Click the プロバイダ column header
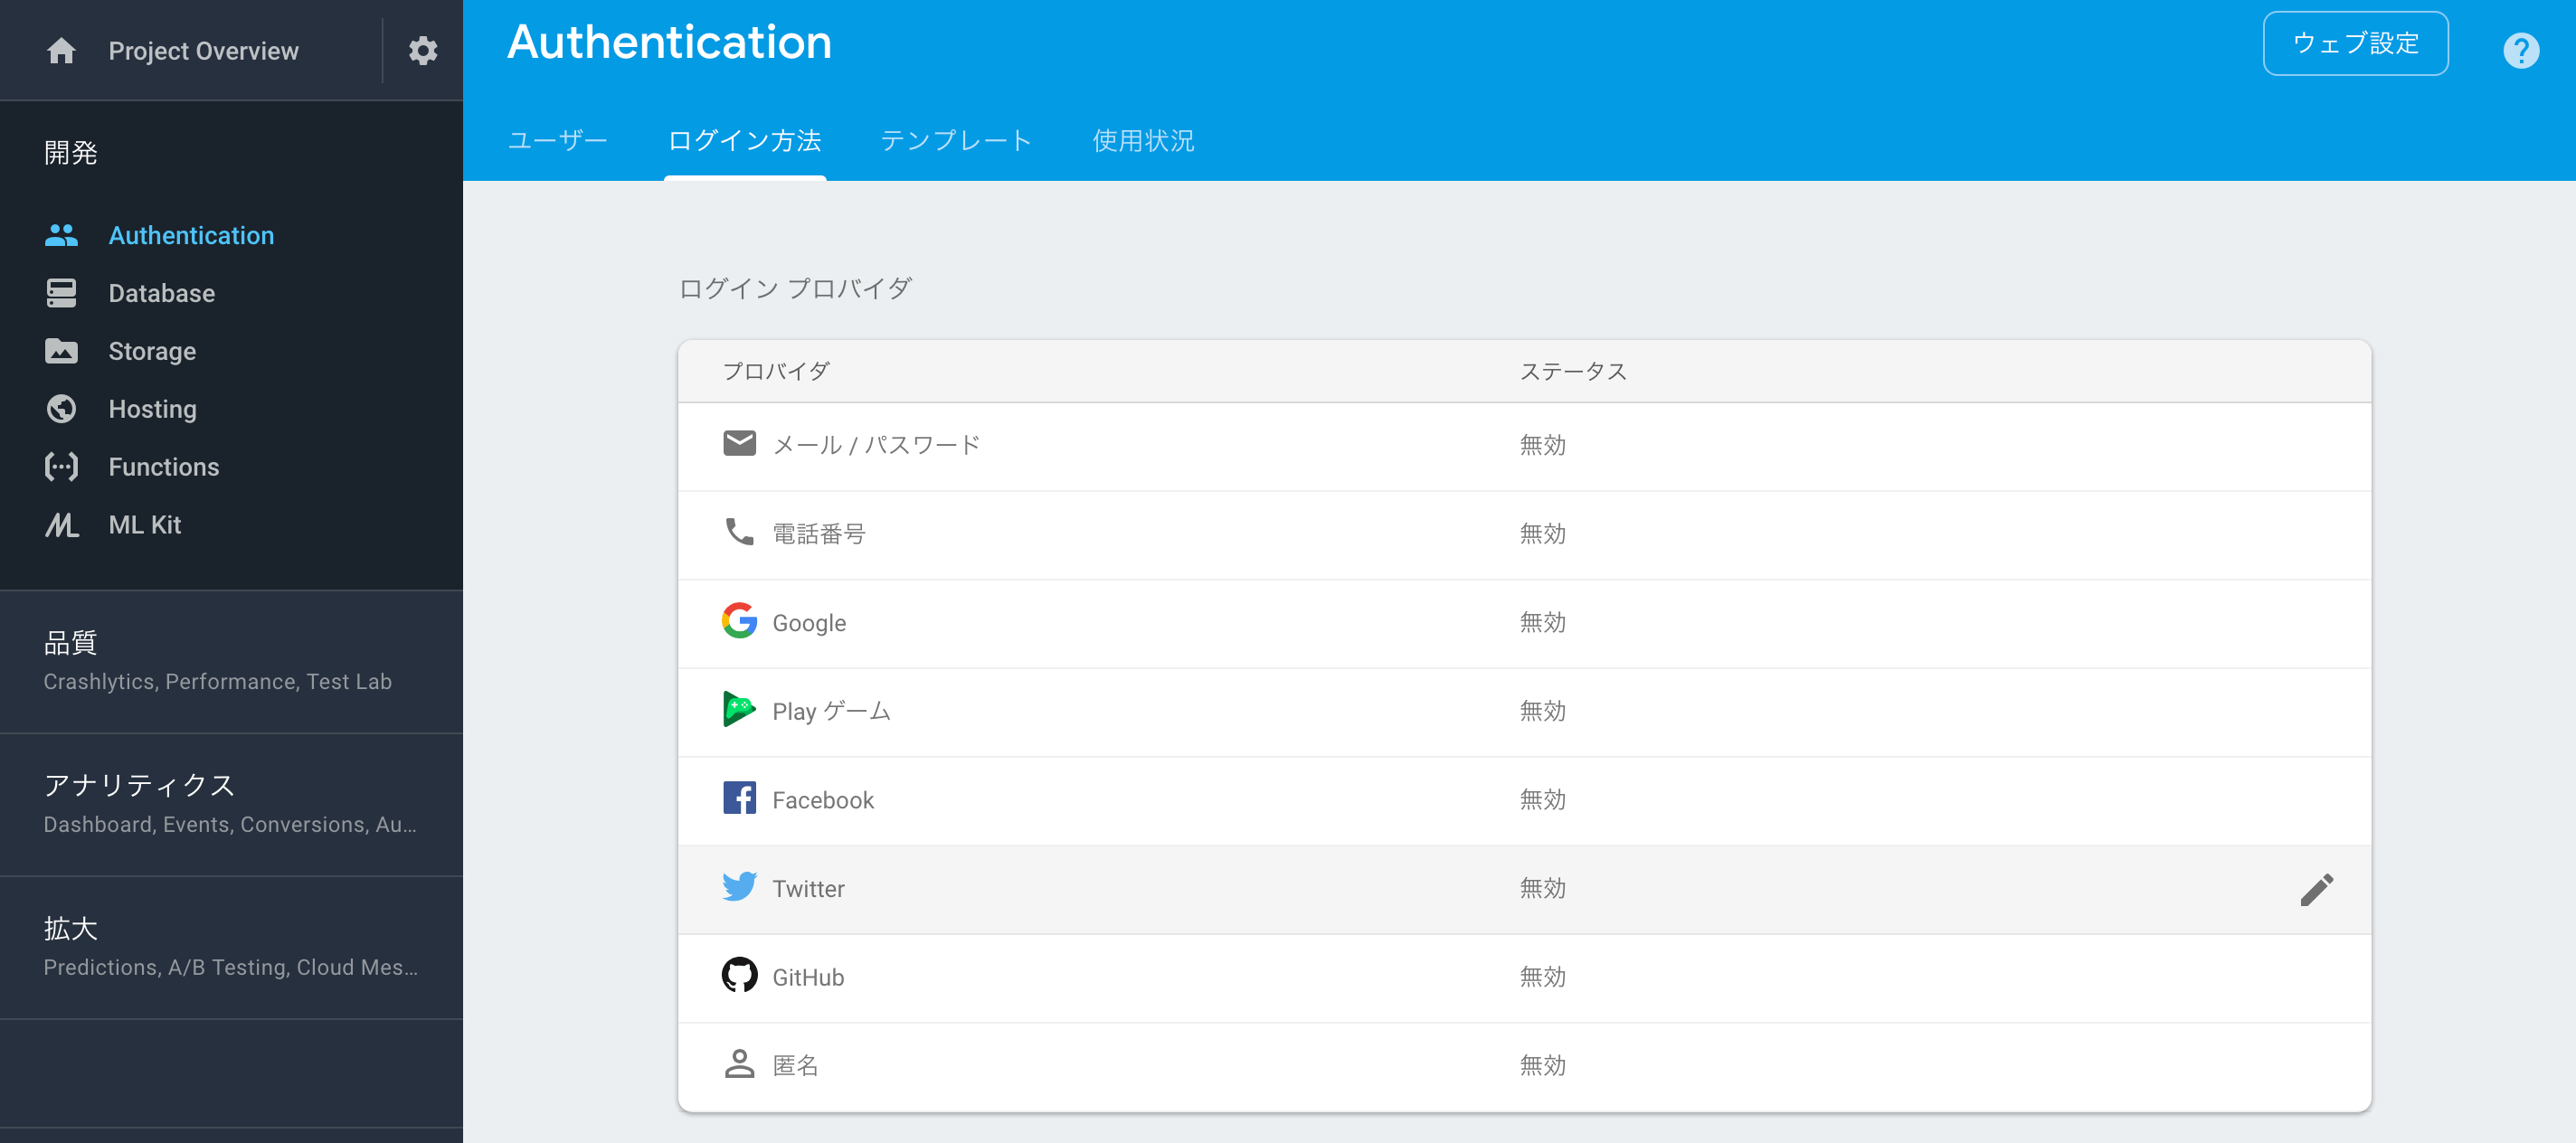 click(x=776, y=371)
